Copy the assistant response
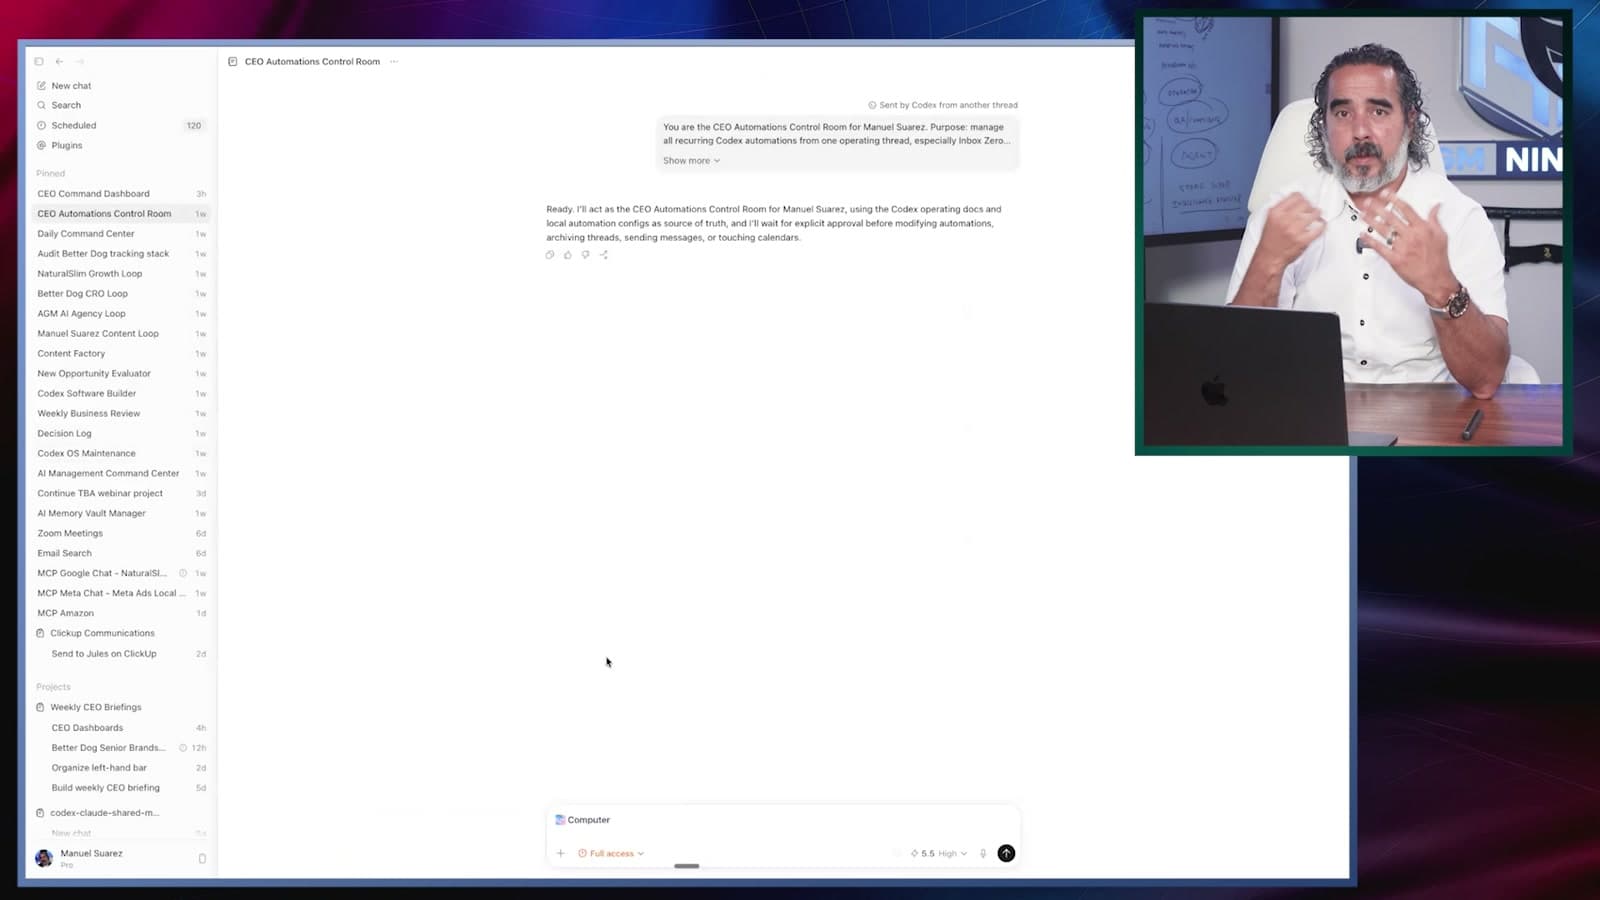The height and width of the screenshot is (900, 1600). (550, 255)
